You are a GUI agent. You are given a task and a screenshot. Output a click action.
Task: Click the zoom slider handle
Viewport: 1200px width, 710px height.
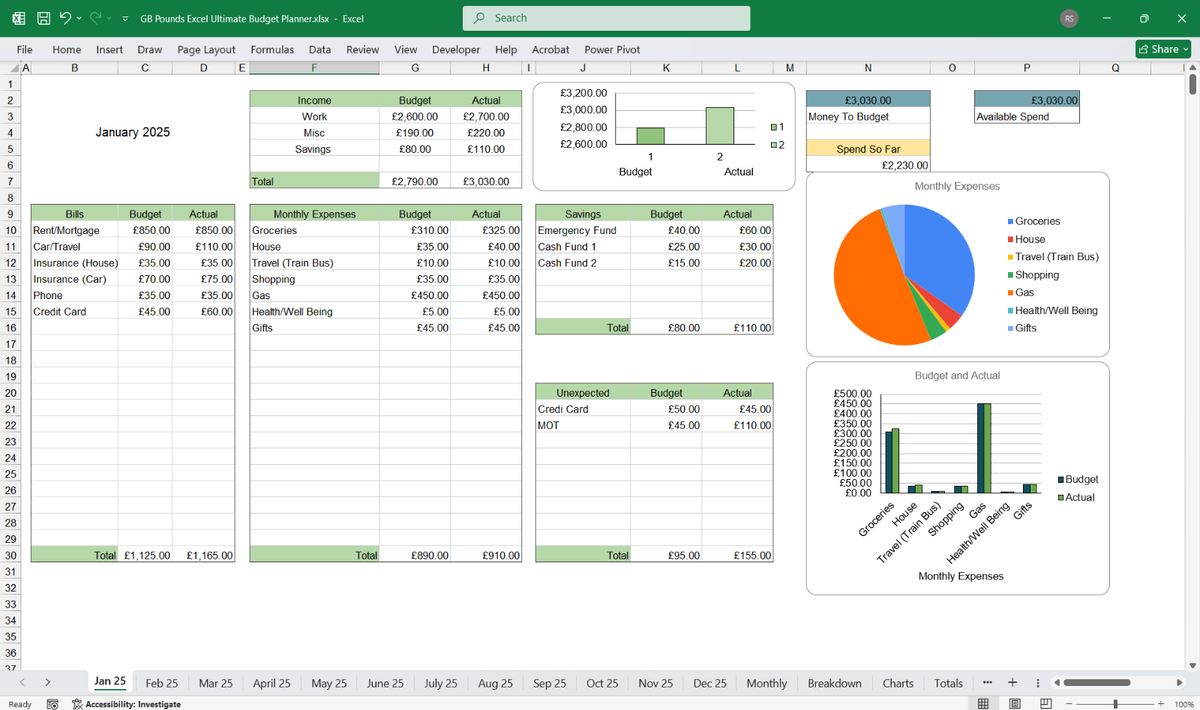pyautogui.click(x=1115, y=704)
